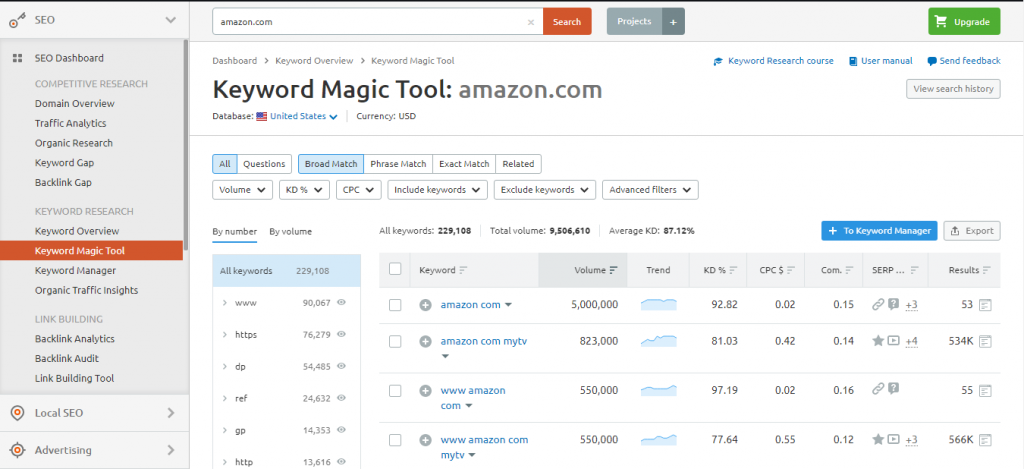Click the trend sparkline in the 97.19 KD row
This screenshot has width=1024, height=469.
click(658, 391)
